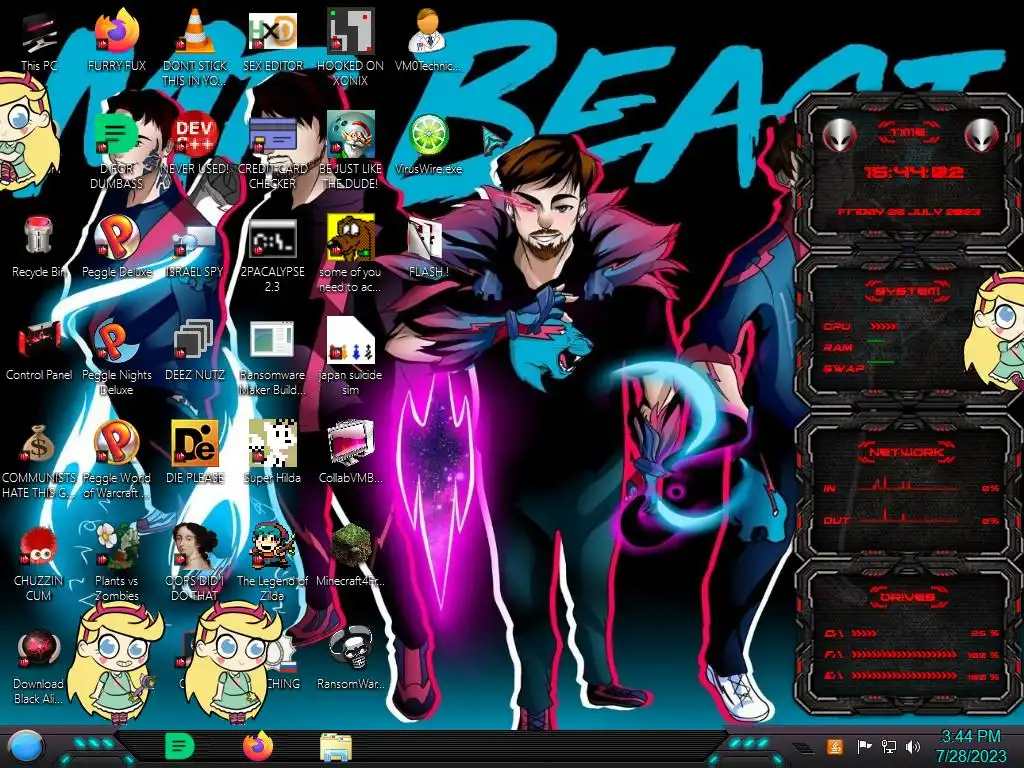Click the E:\ drive usage bar
This screenshot has height=768, width=1024.
point(912,676)
